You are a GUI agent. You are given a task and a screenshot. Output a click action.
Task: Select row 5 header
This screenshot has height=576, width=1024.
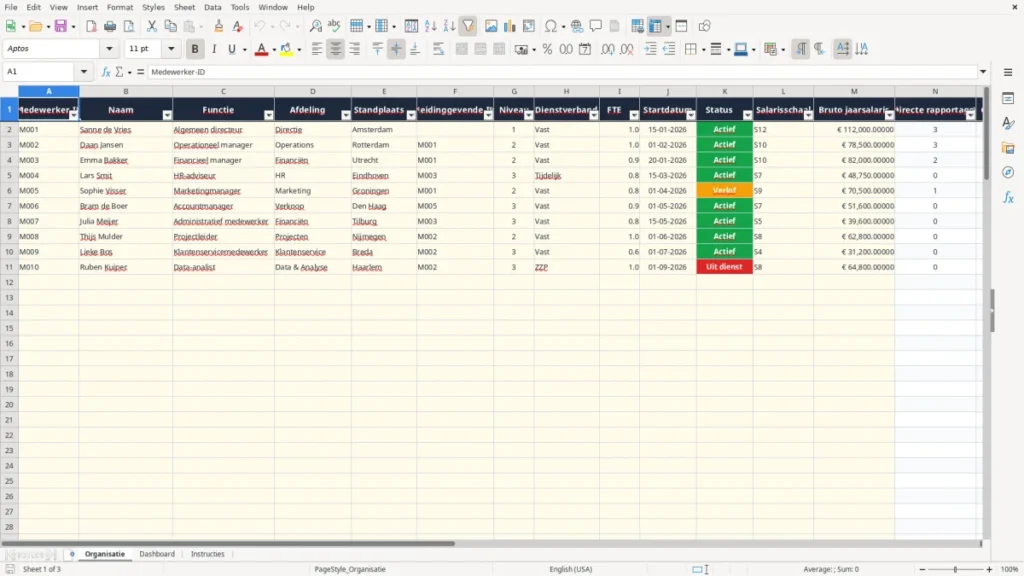click(9, 175)
